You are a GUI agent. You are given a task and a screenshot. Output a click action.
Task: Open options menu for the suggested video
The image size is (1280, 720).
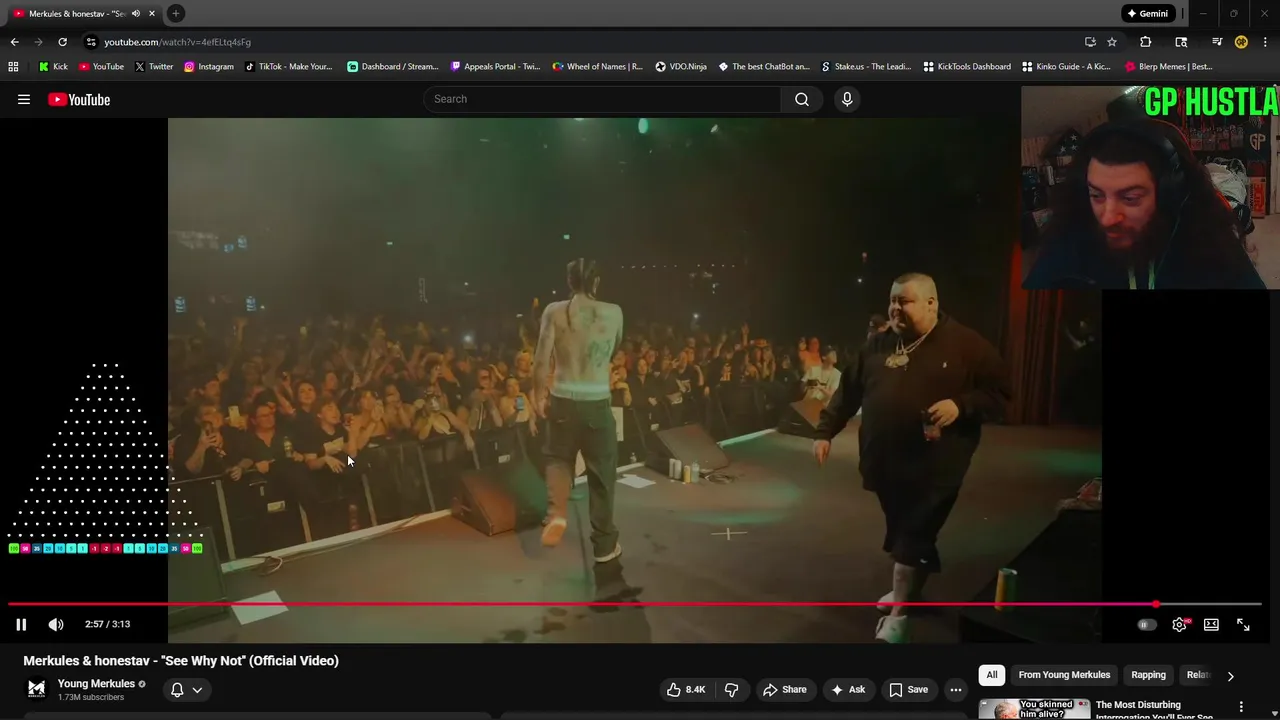(x=1240, y=708)
